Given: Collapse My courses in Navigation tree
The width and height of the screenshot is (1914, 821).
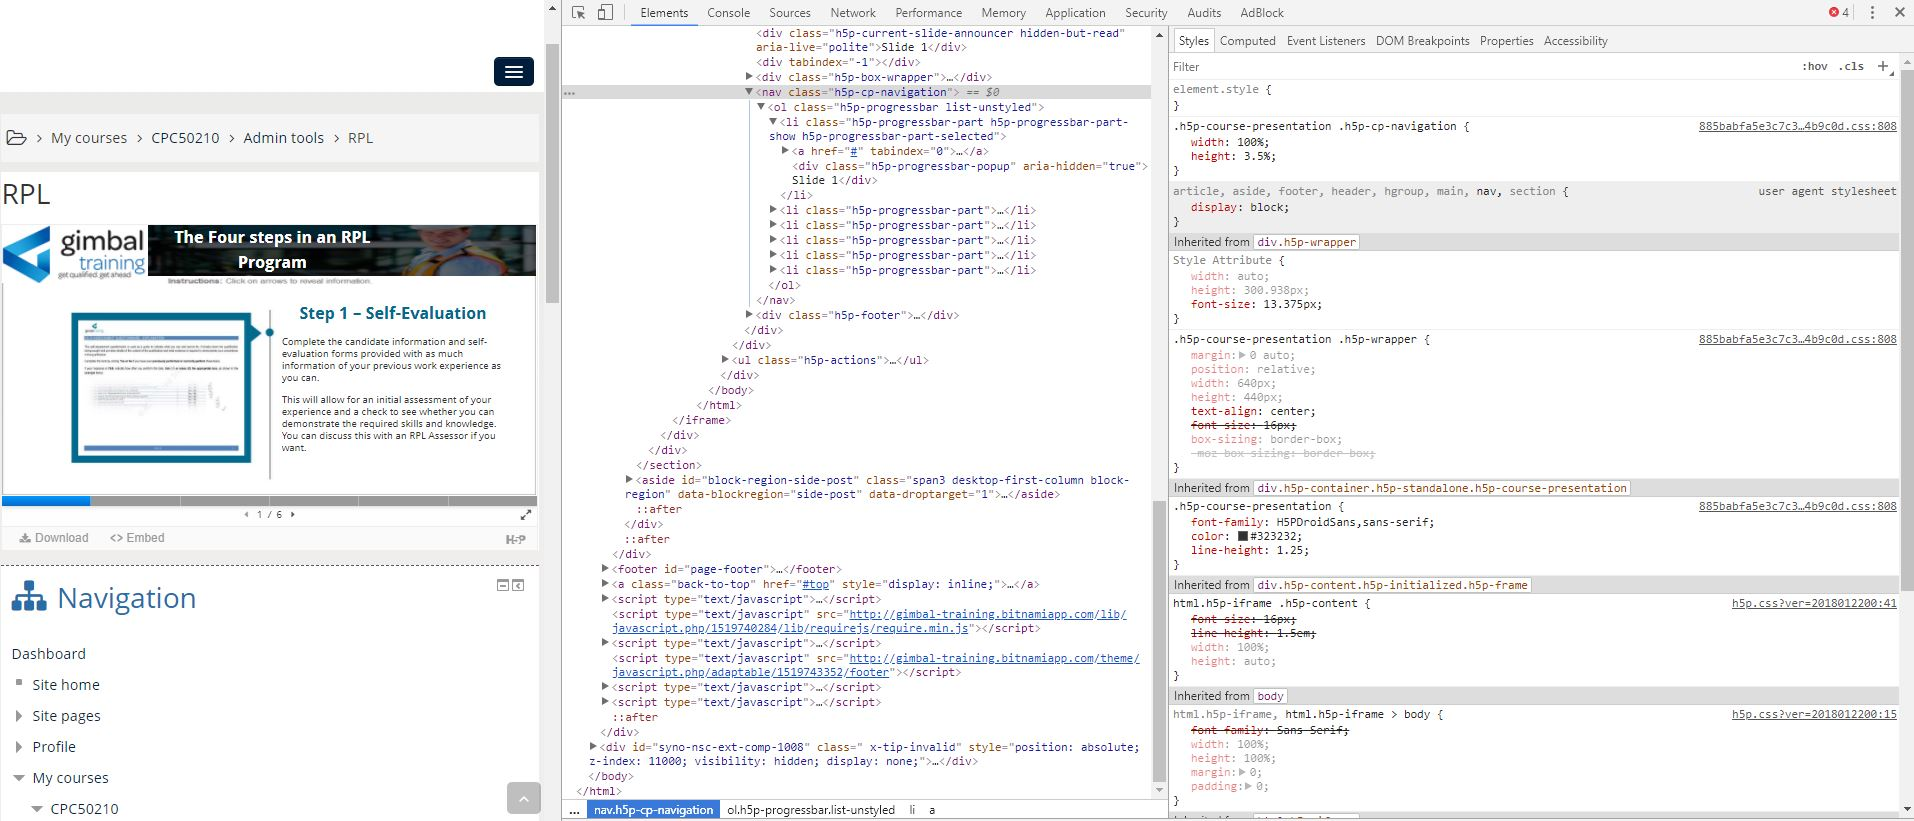Looking at the screenshot, I should pos(19,778).
